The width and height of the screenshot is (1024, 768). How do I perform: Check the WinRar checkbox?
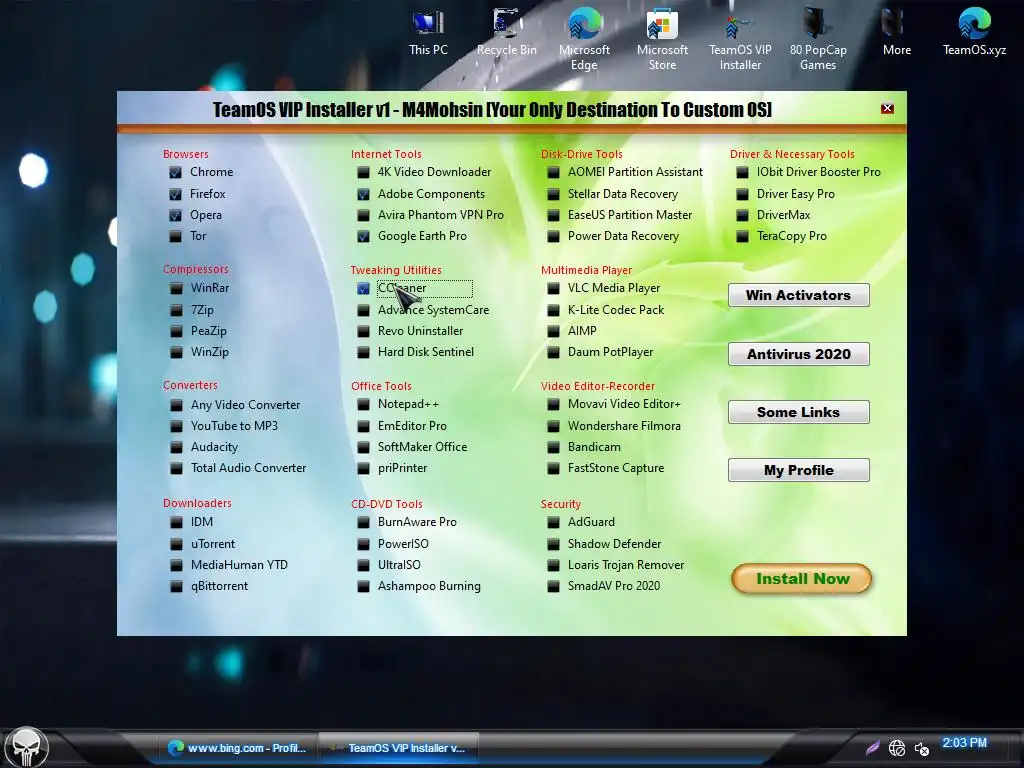(176, 288)
